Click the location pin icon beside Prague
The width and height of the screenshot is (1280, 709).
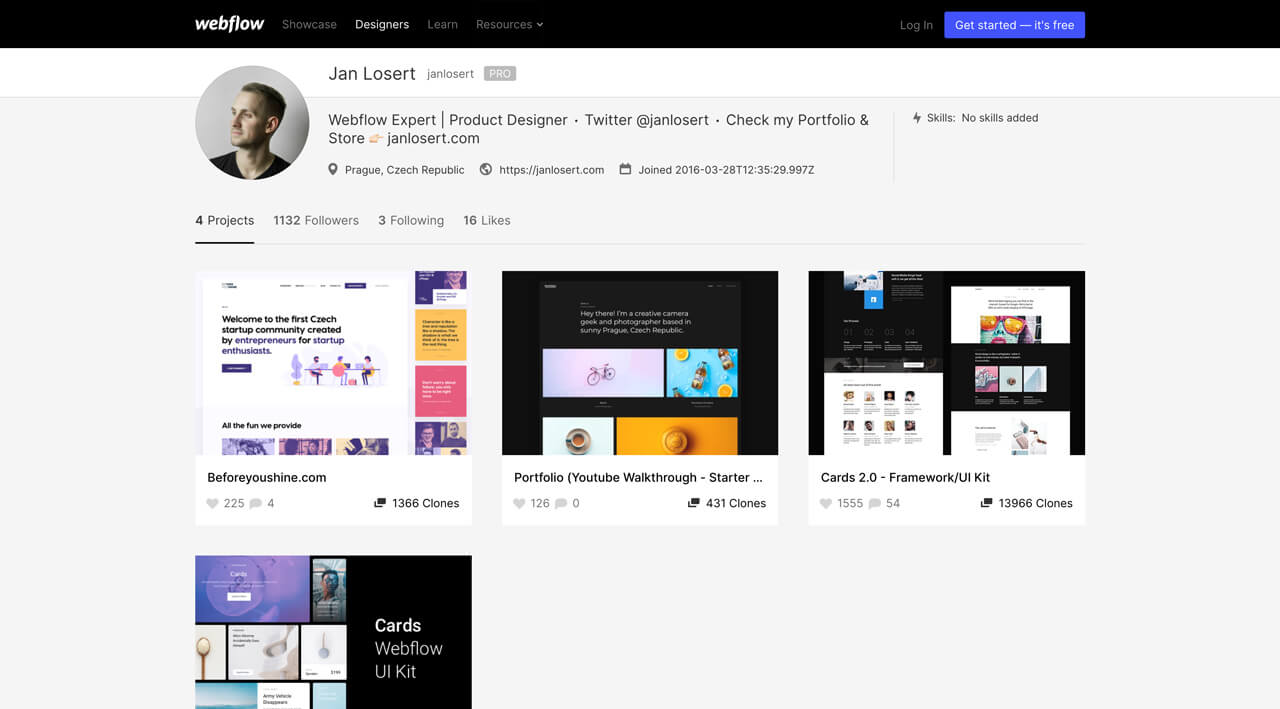pyautogui.click(x=333, y=170)
